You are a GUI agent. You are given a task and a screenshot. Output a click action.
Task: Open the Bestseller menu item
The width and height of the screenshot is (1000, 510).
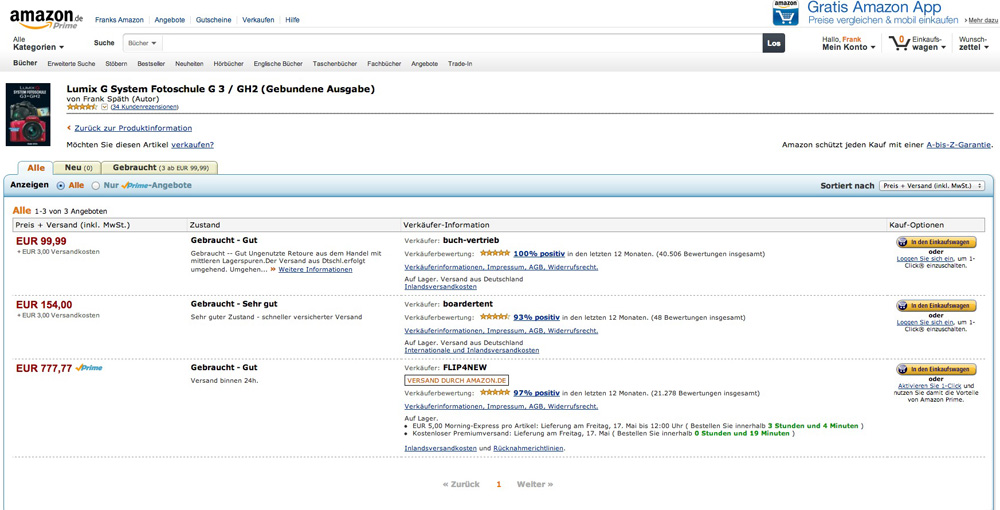click(151, 64)
